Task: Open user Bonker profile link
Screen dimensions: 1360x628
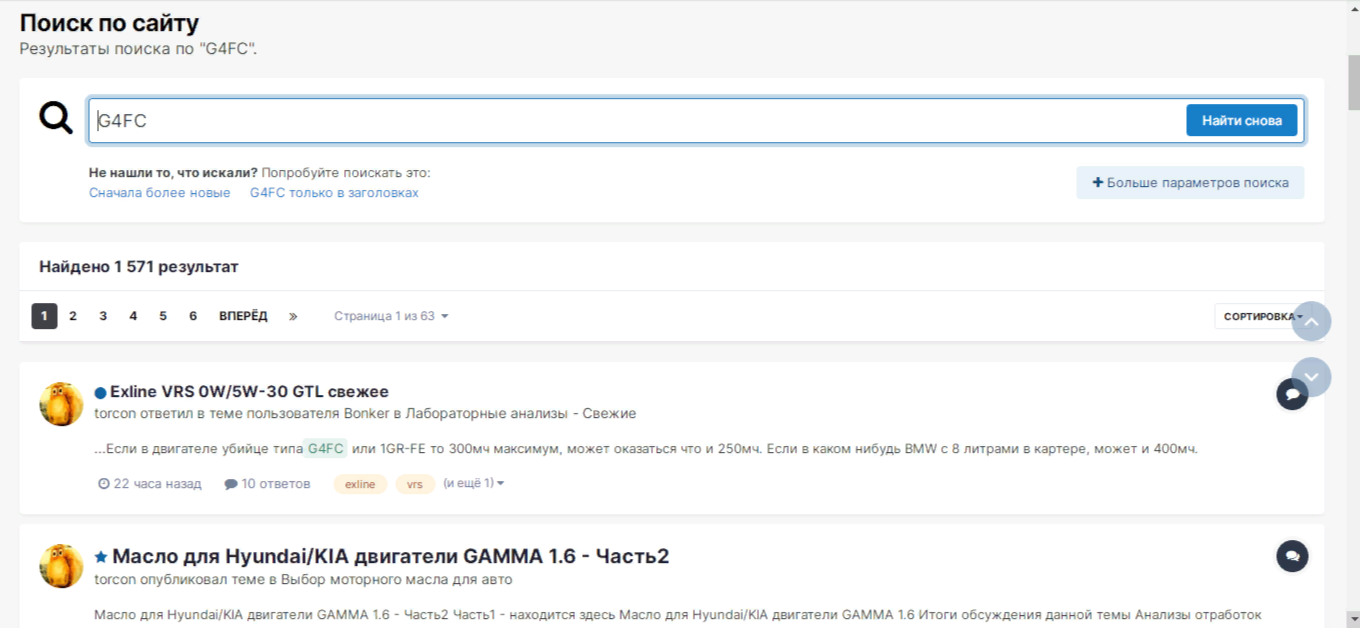Action: pyautogui.click(x=366, y=414)
